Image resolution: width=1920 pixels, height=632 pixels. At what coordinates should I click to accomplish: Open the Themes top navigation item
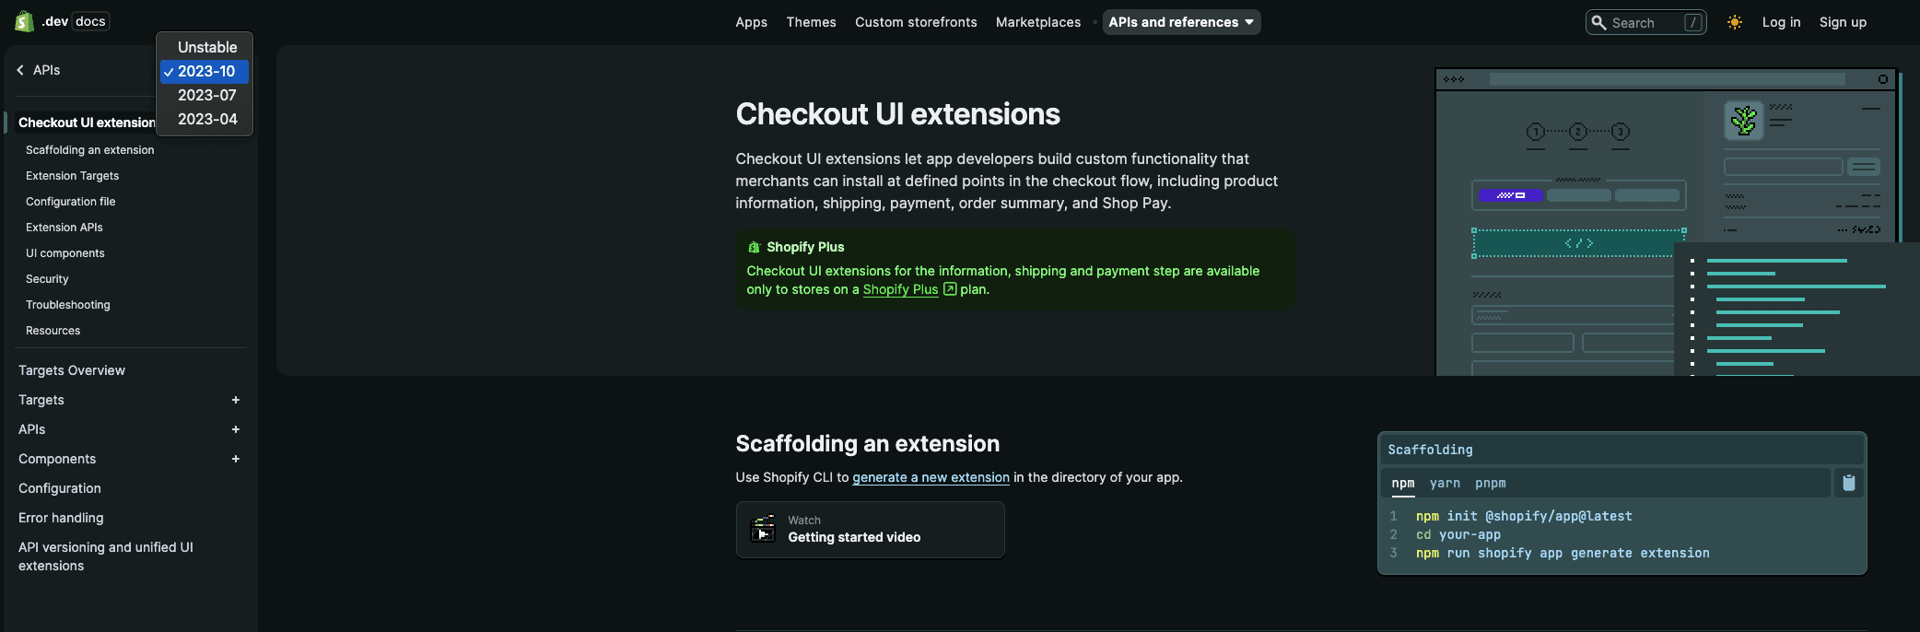pyautogui.click(x=811, y=22)
